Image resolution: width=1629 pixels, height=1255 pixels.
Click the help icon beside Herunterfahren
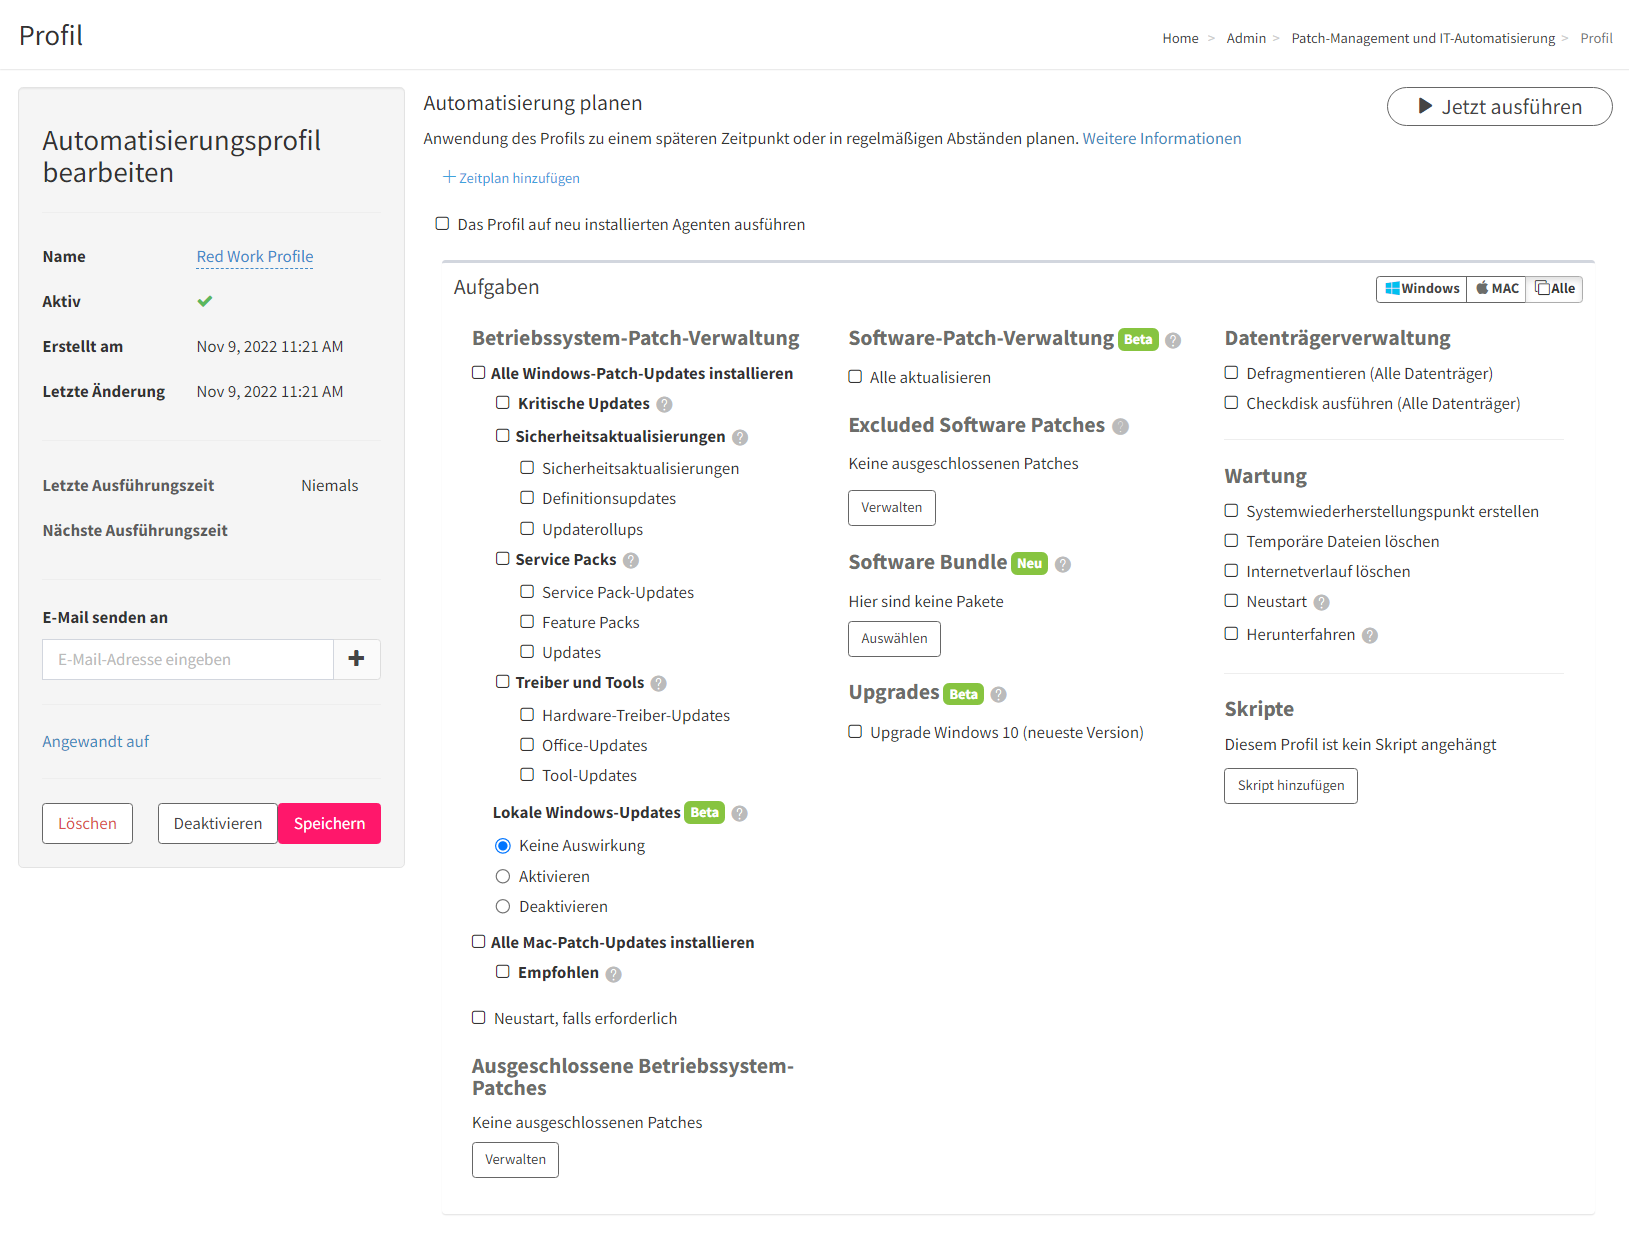tap(1370, 636)
